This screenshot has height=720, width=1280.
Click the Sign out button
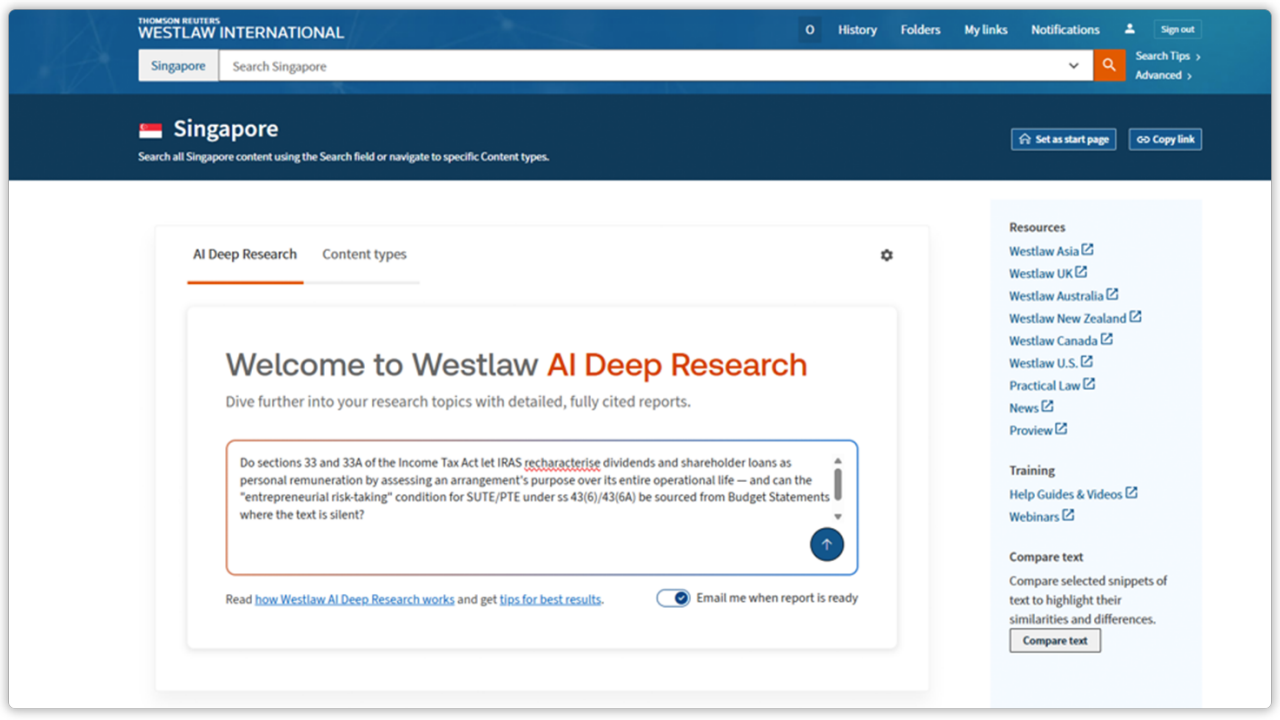pyautogui.click(x=1177, y=30)
